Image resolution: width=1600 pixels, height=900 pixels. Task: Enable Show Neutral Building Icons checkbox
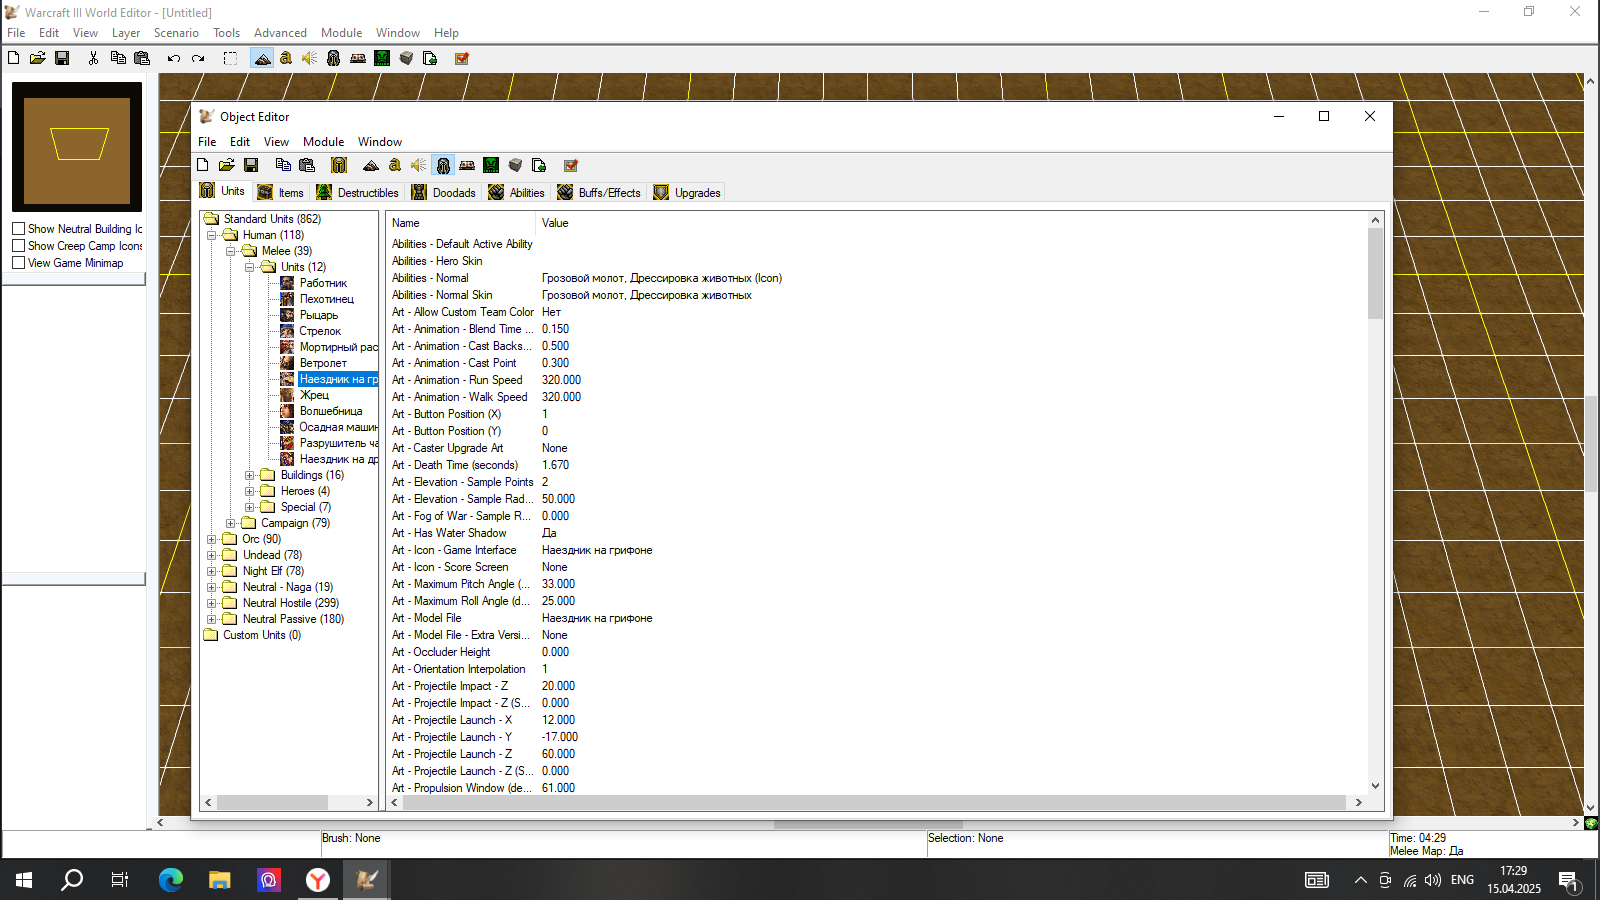tap(18, 229)
